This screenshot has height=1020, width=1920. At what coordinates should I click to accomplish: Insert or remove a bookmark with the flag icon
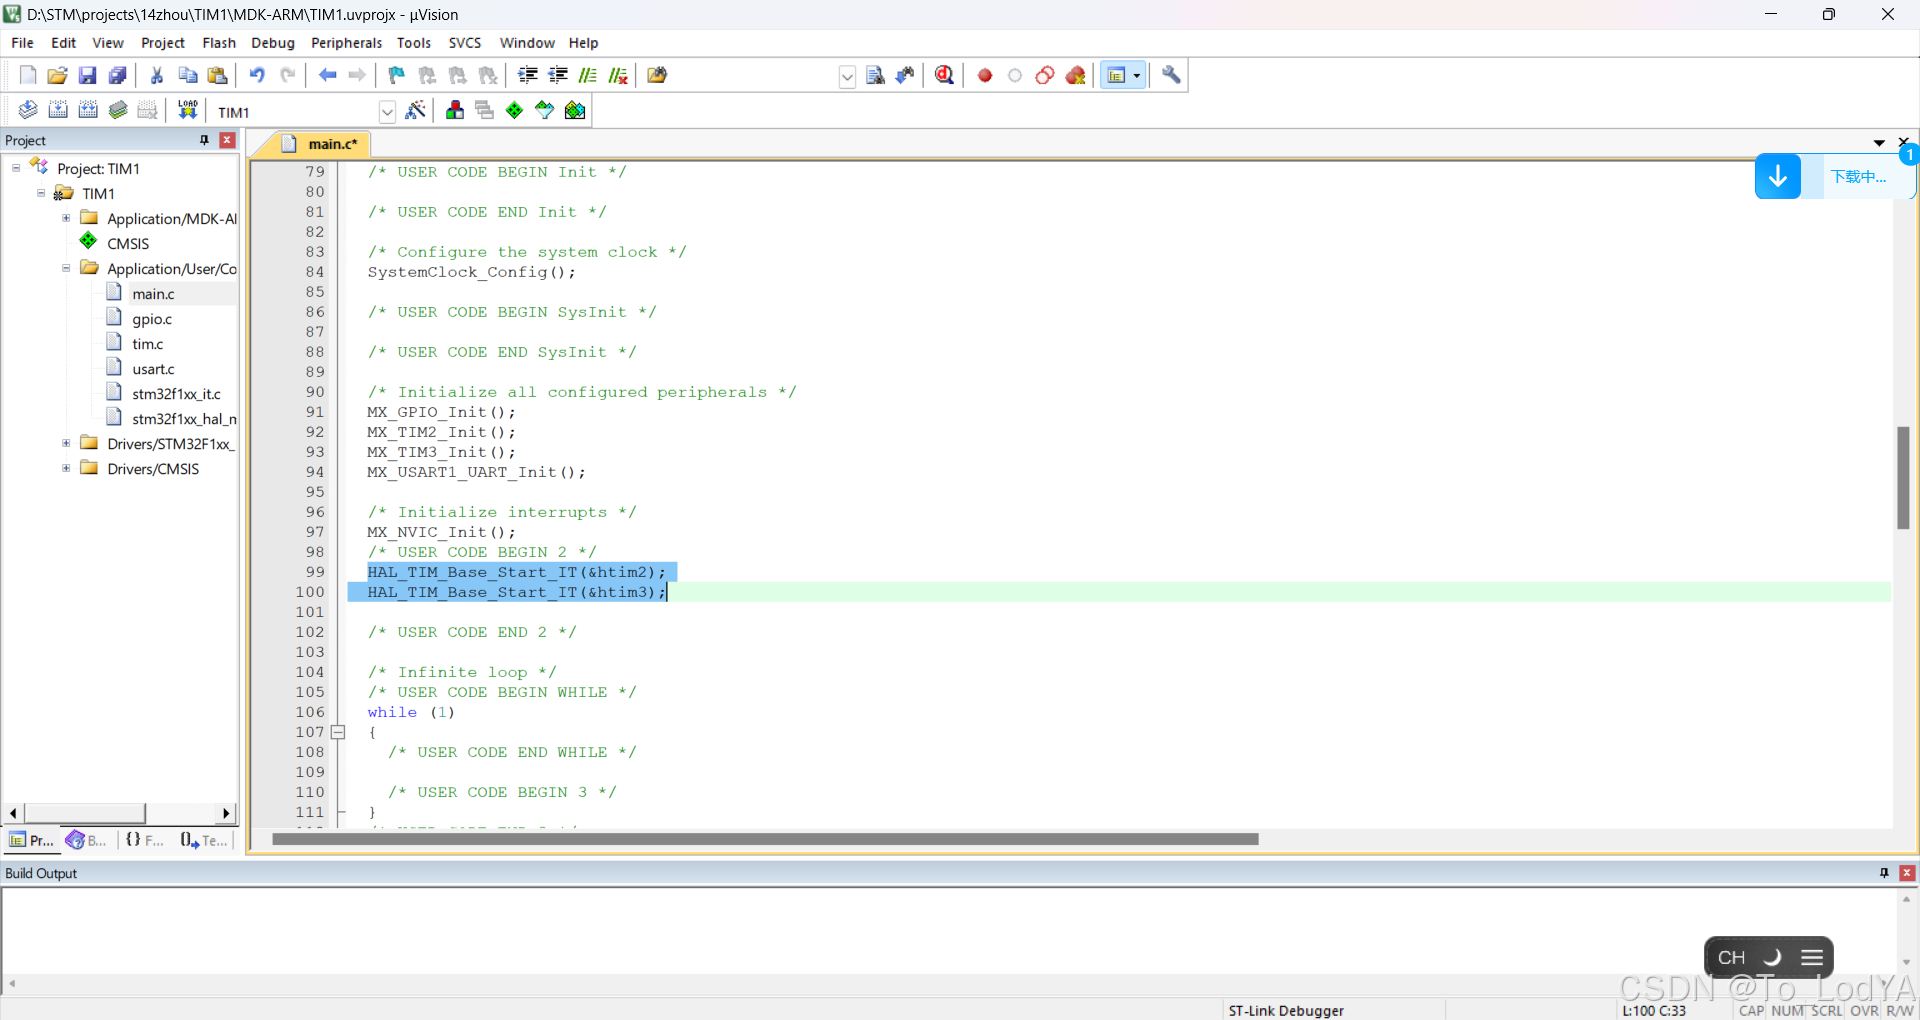pyautogui.click(x=397, y=75)
